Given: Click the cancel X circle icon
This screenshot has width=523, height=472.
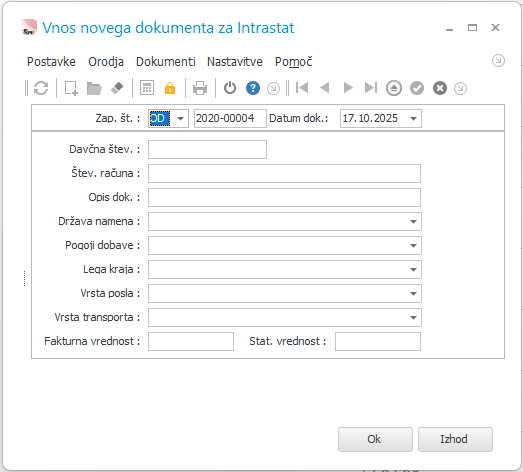Looking at the screenshot, I should tap(440, 88).
